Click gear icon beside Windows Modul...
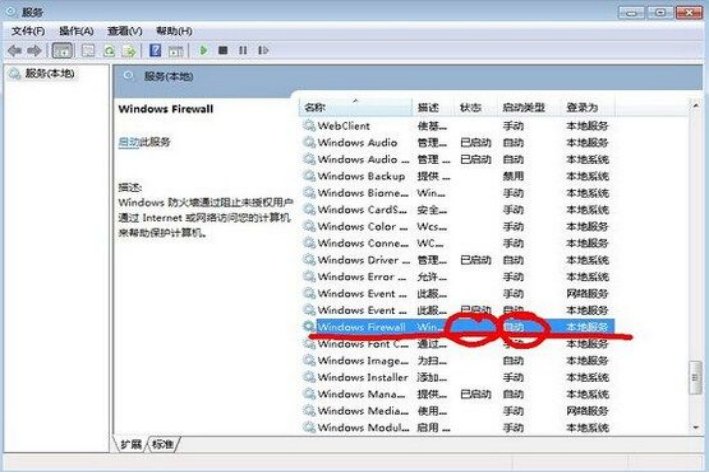The image size is (709, 473). click(x=309, y=427)
